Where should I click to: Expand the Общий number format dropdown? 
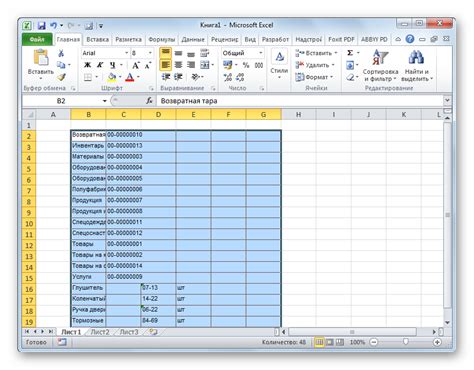pos(261,53)
